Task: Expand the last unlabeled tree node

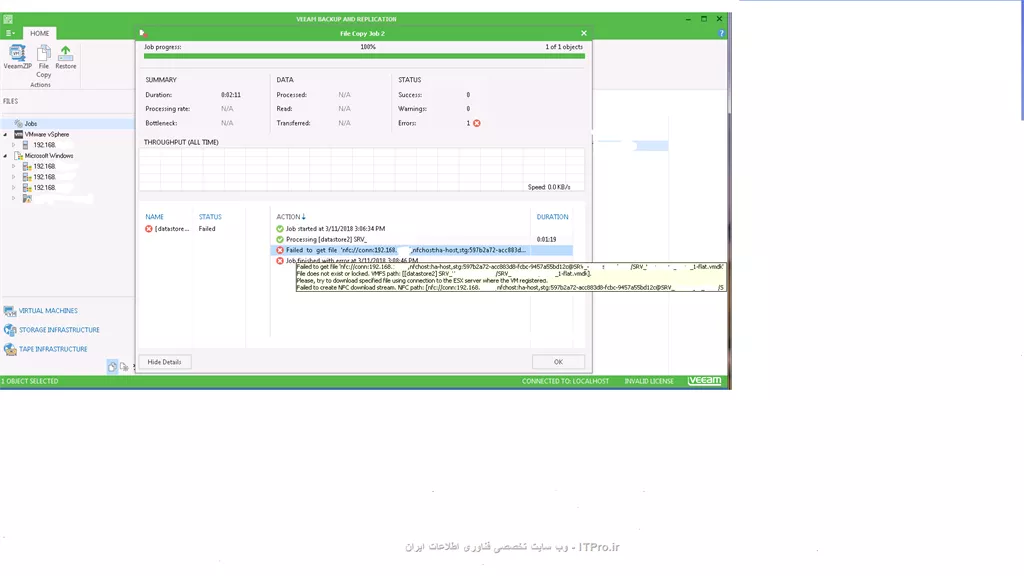Action: 13,198
